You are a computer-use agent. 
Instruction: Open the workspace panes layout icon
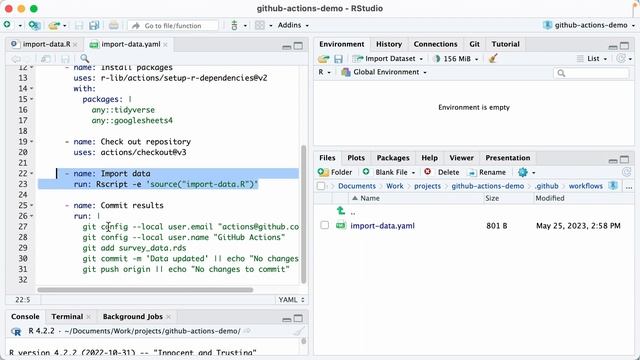[x=260, y=25]
